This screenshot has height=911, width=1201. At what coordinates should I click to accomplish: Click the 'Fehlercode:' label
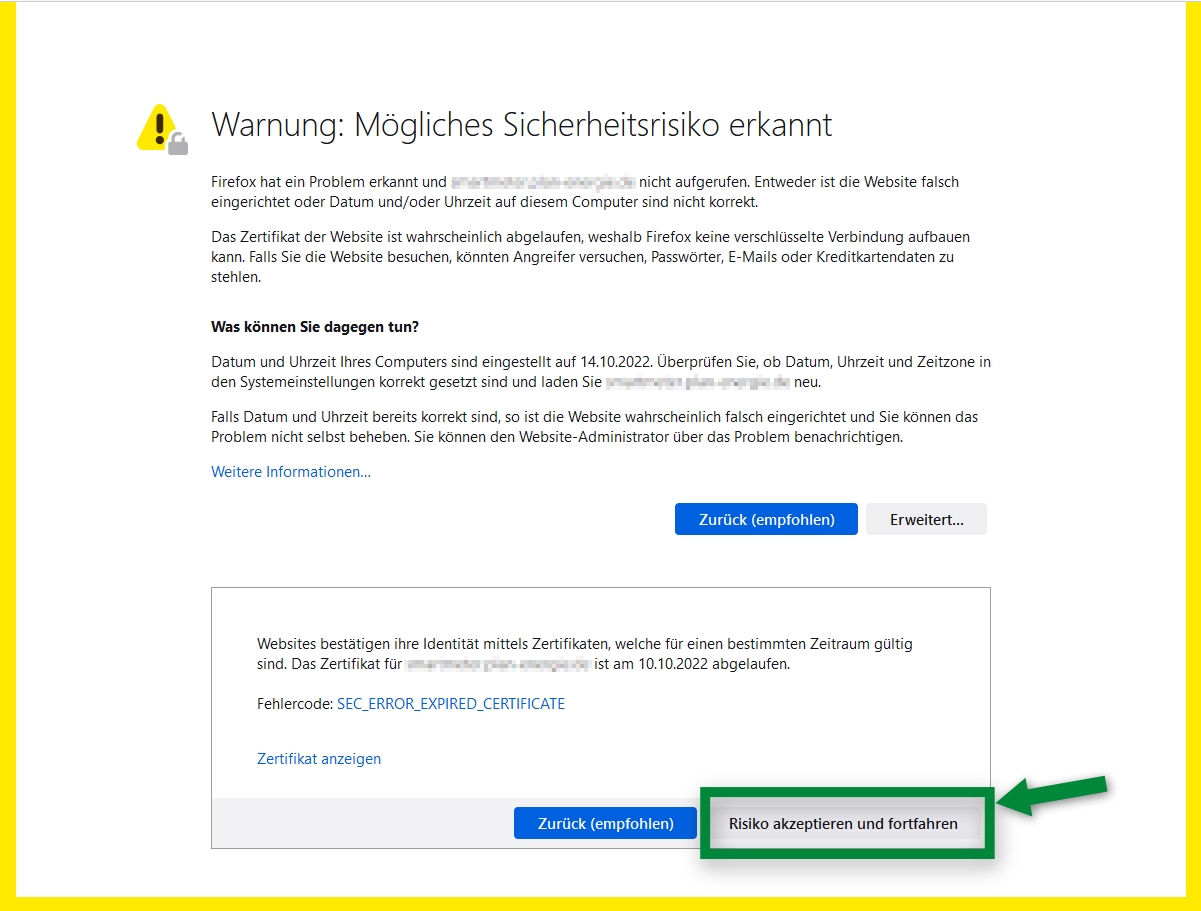tap(294, 704)
